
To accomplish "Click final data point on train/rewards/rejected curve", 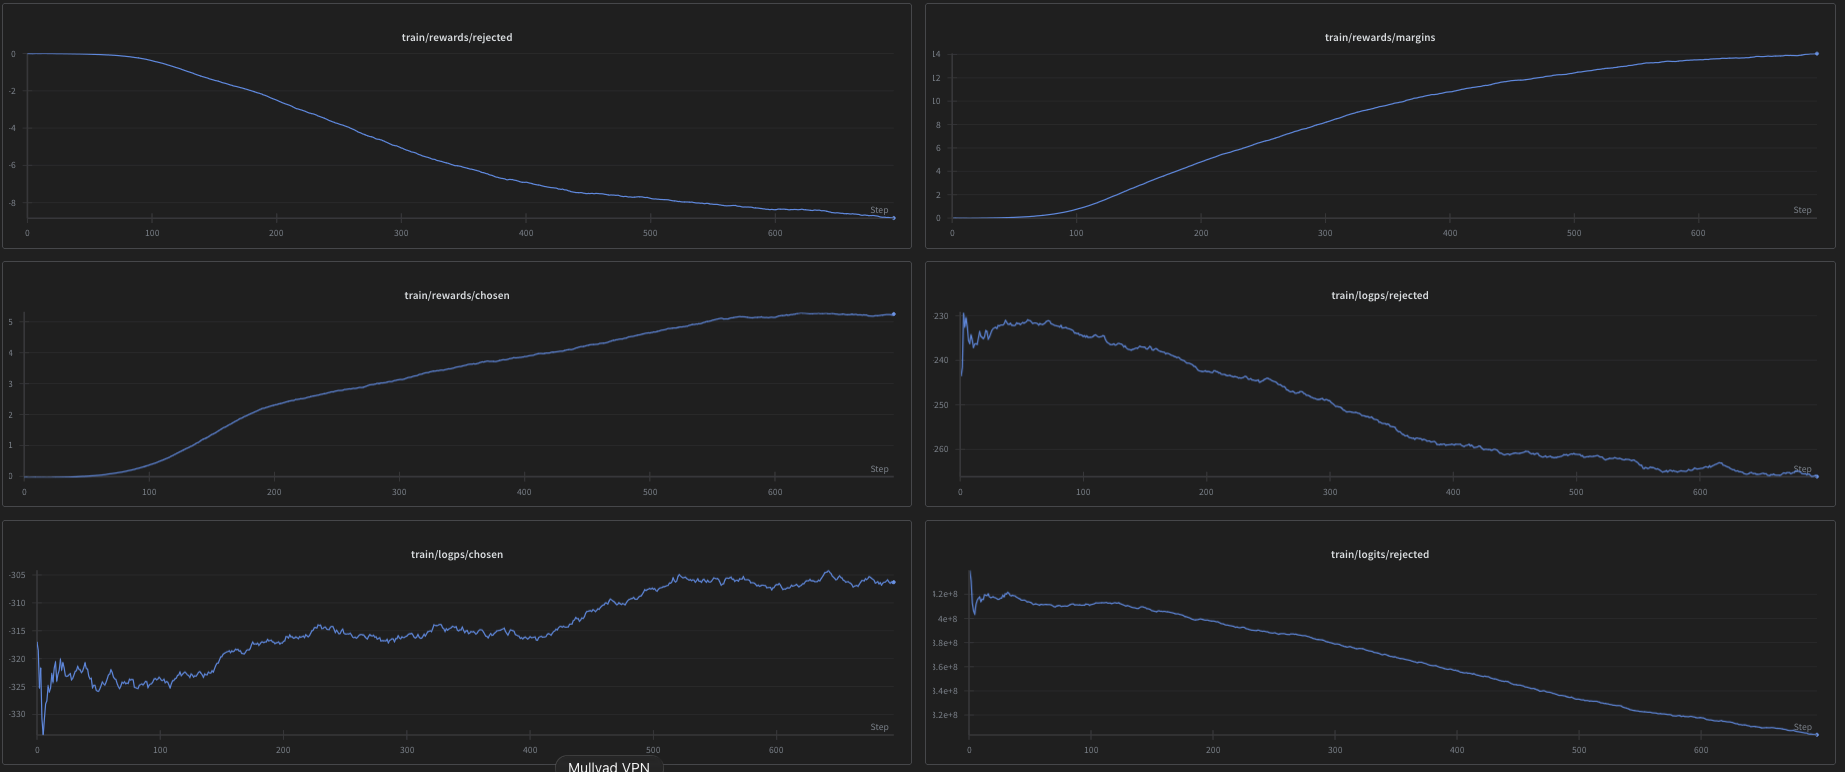I will tap(893, 217).
